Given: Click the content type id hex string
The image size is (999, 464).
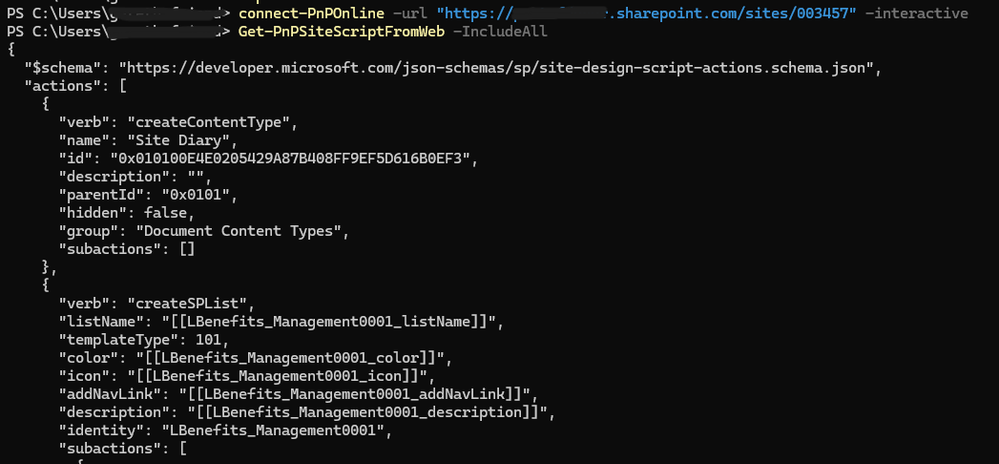Looking at the screenshot, I should click(x=294, y=158).
